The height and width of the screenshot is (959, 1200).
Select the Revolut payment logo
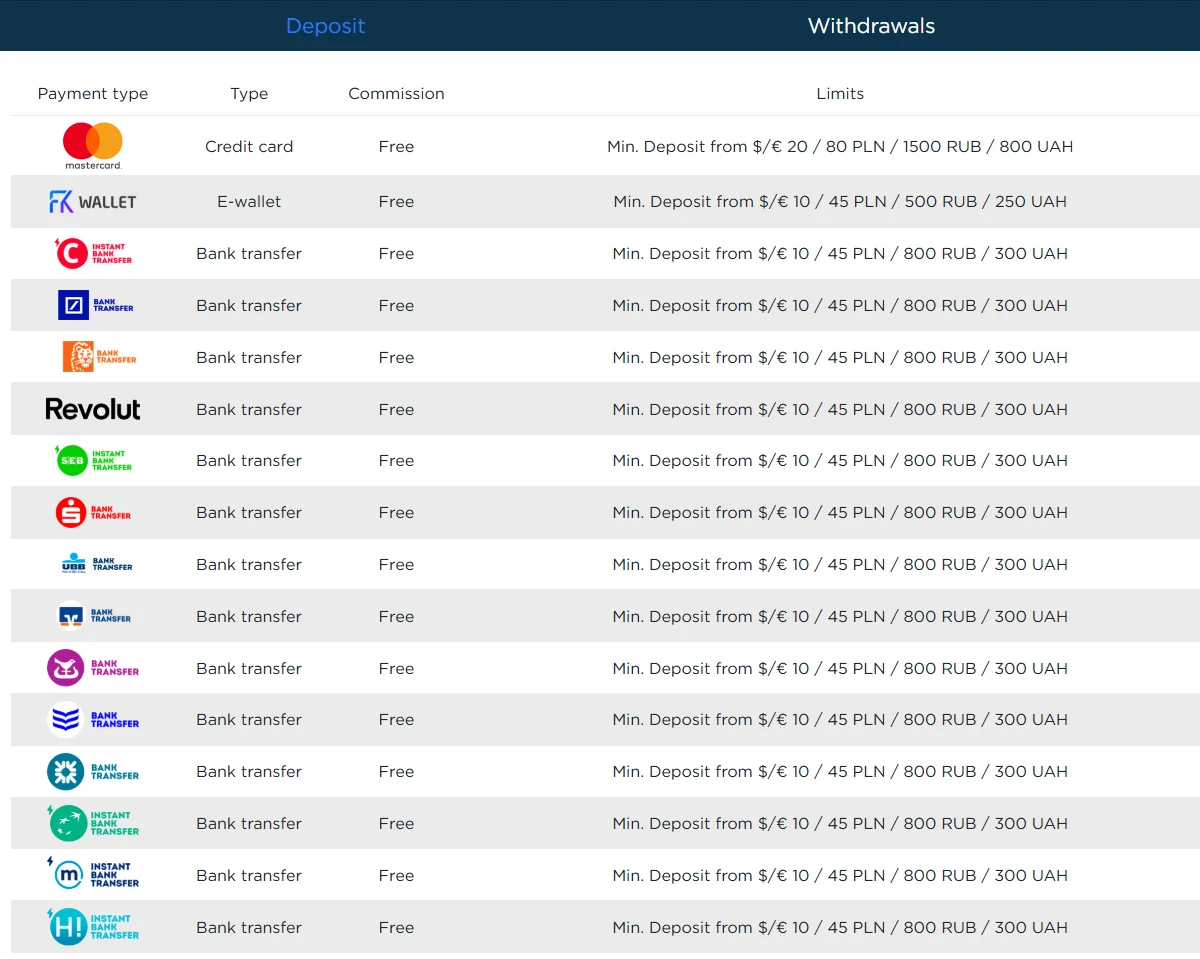(93, 409)
